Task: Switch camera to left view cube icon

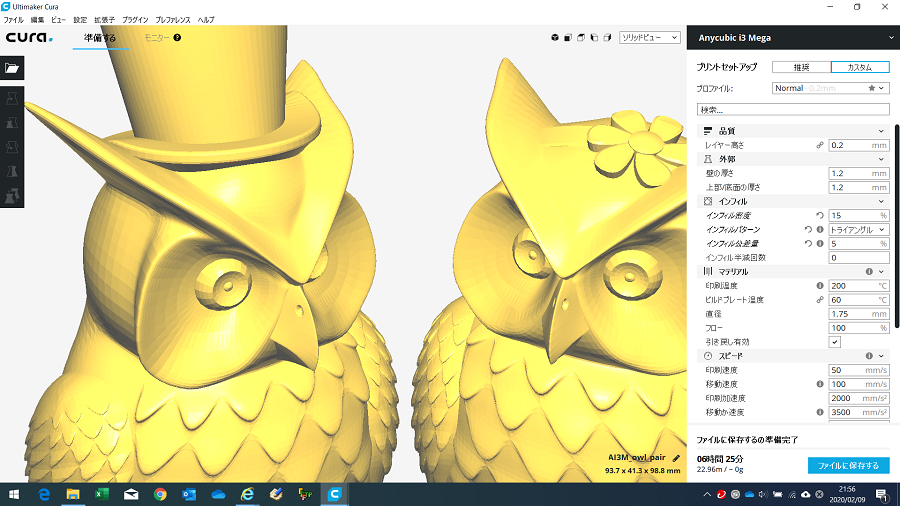Action: tap(594, 37)
